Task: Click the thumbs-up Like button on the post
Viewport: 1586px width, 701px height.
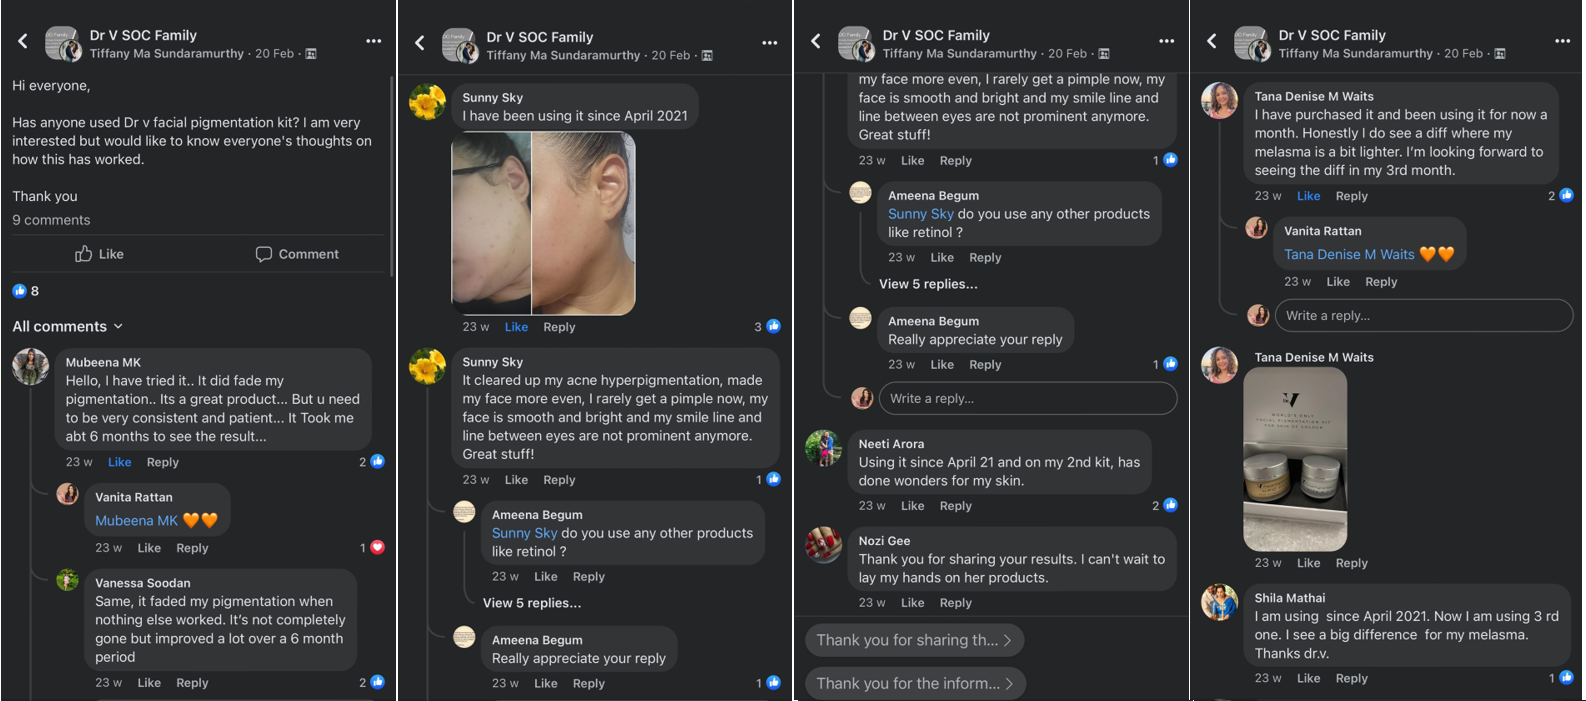Action: click(99, 254)
